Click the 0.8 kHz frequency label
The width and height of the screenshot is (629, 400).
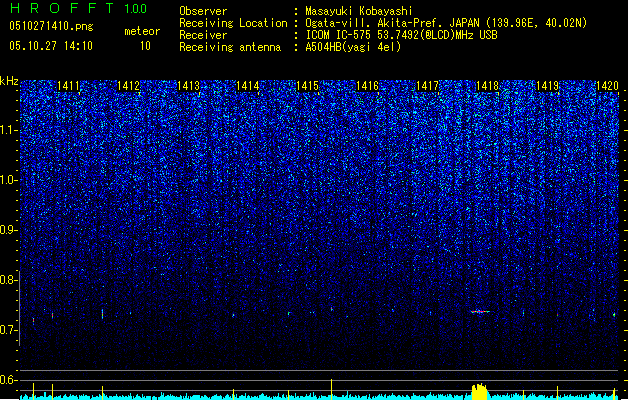[x=9, y=280]
